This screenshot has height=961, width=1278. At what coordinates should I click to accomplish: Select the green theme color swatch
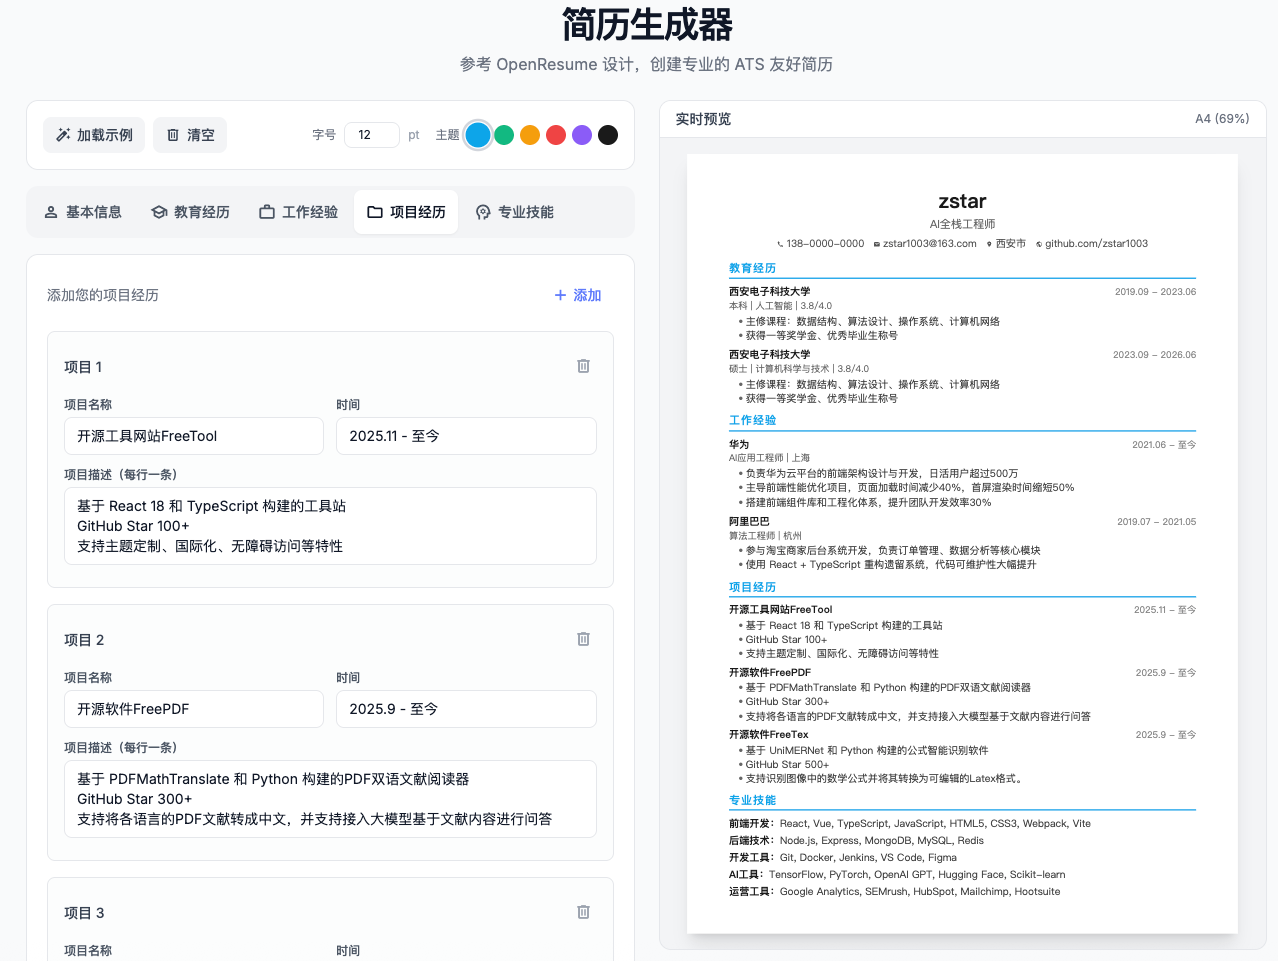tap(504, 135)
